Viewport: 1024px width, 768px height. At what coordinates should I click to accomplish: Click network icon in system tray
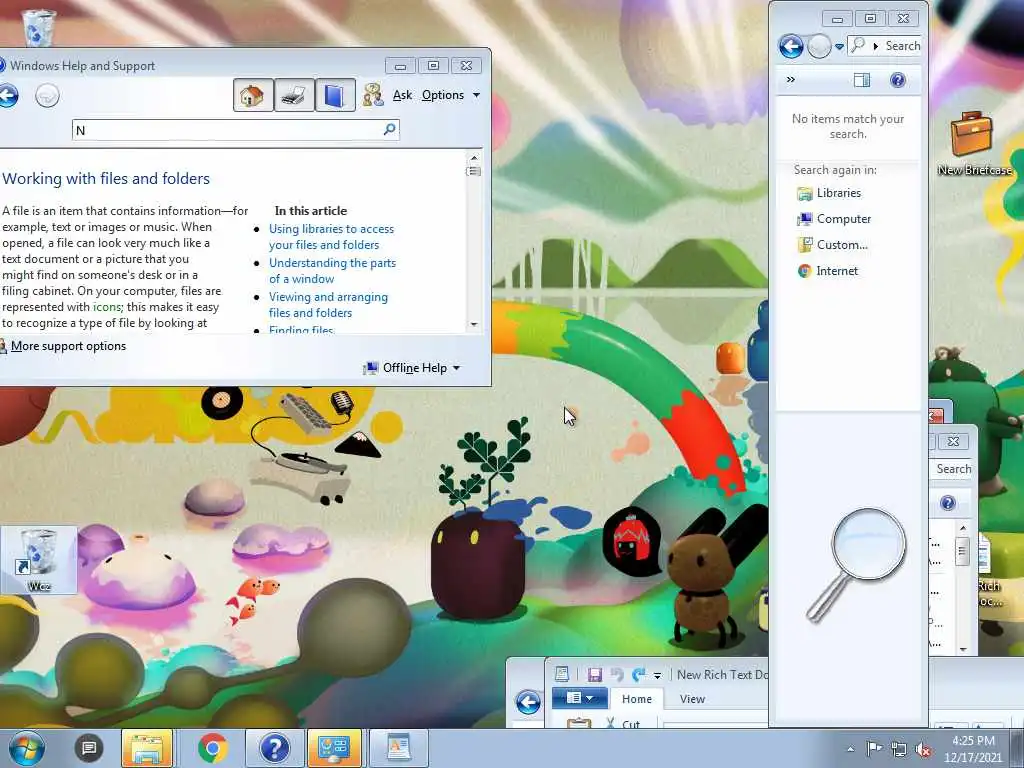click(899, 750)
